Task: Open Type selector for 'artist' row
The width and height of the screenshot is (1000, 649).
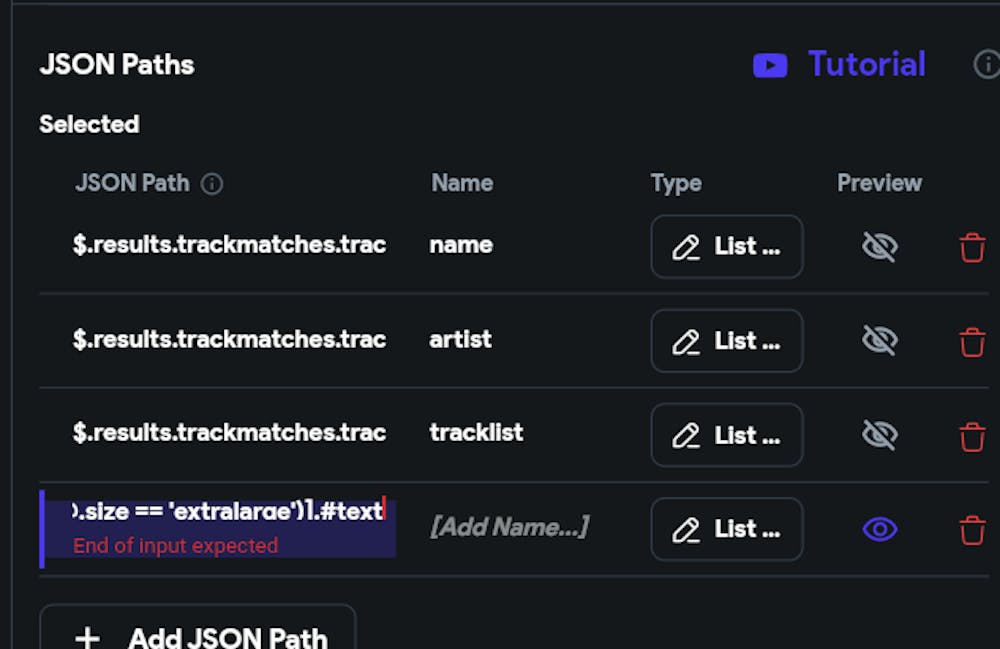Action: point(727,342)
